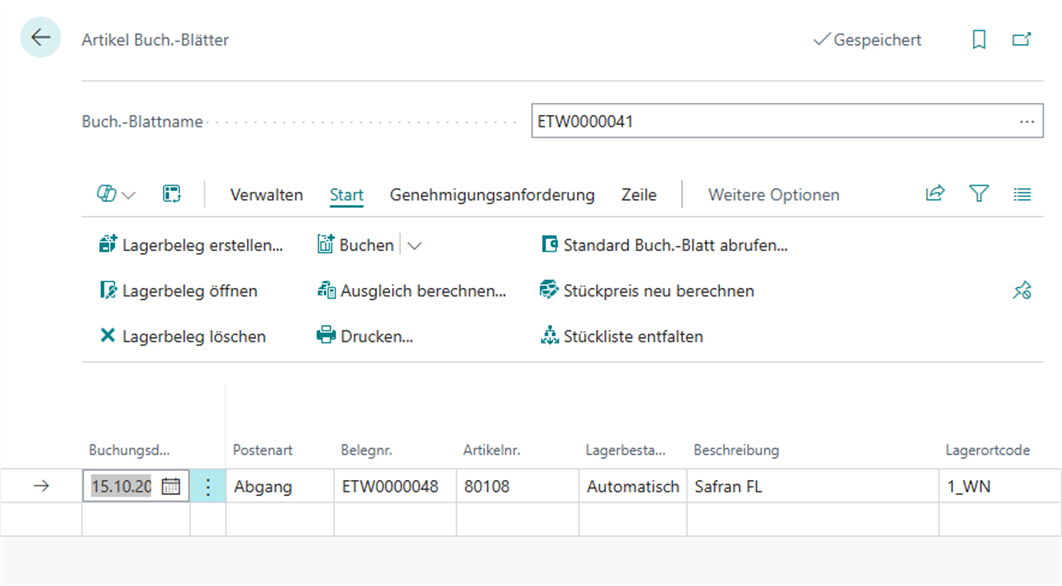Select the row via the arrow indicator

coord(41,486)
